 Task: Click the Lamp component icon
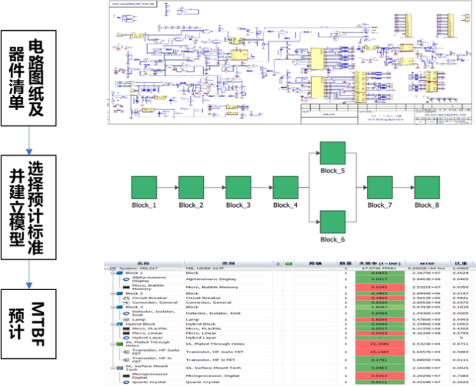pyautogui.click(x=126, y=319)
